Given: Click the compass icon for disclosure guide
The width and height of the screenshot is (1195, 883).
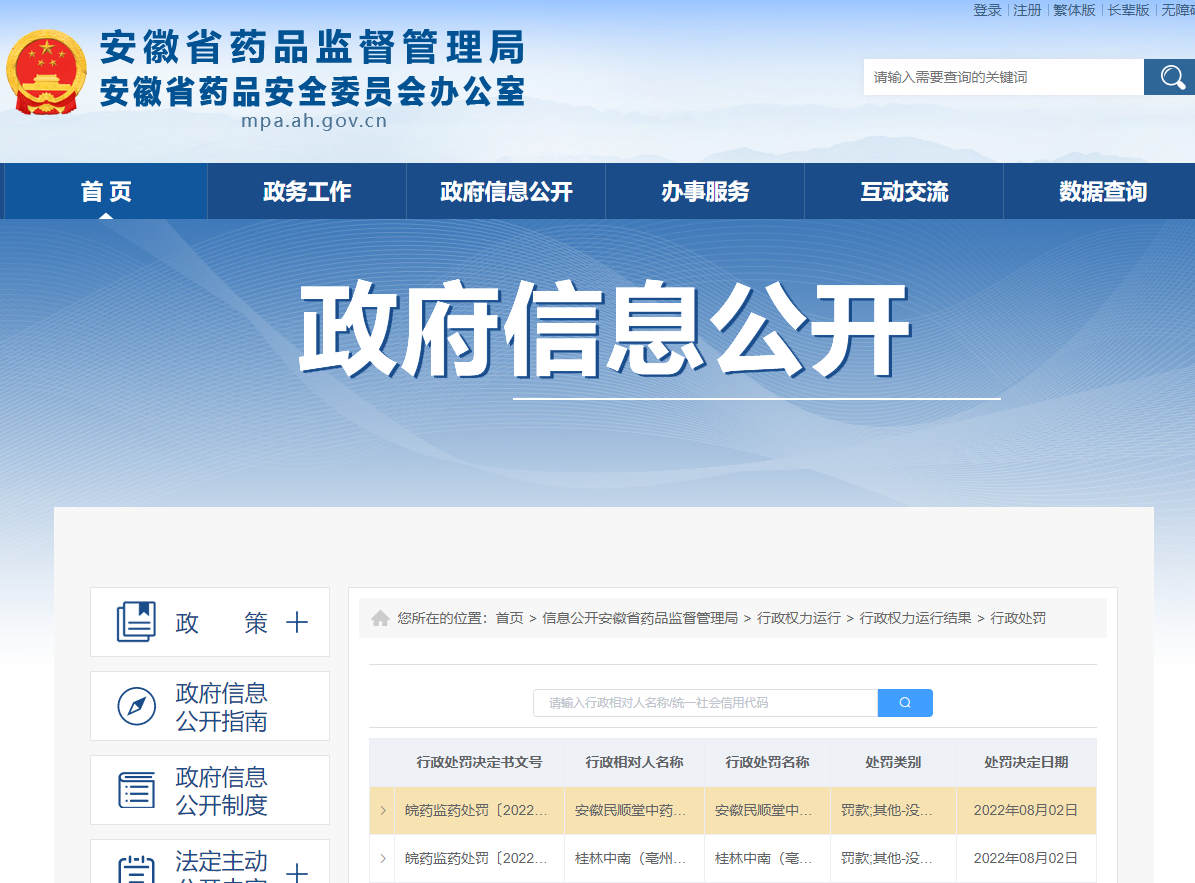Looking at the screenshot, I should coord(136,707).
